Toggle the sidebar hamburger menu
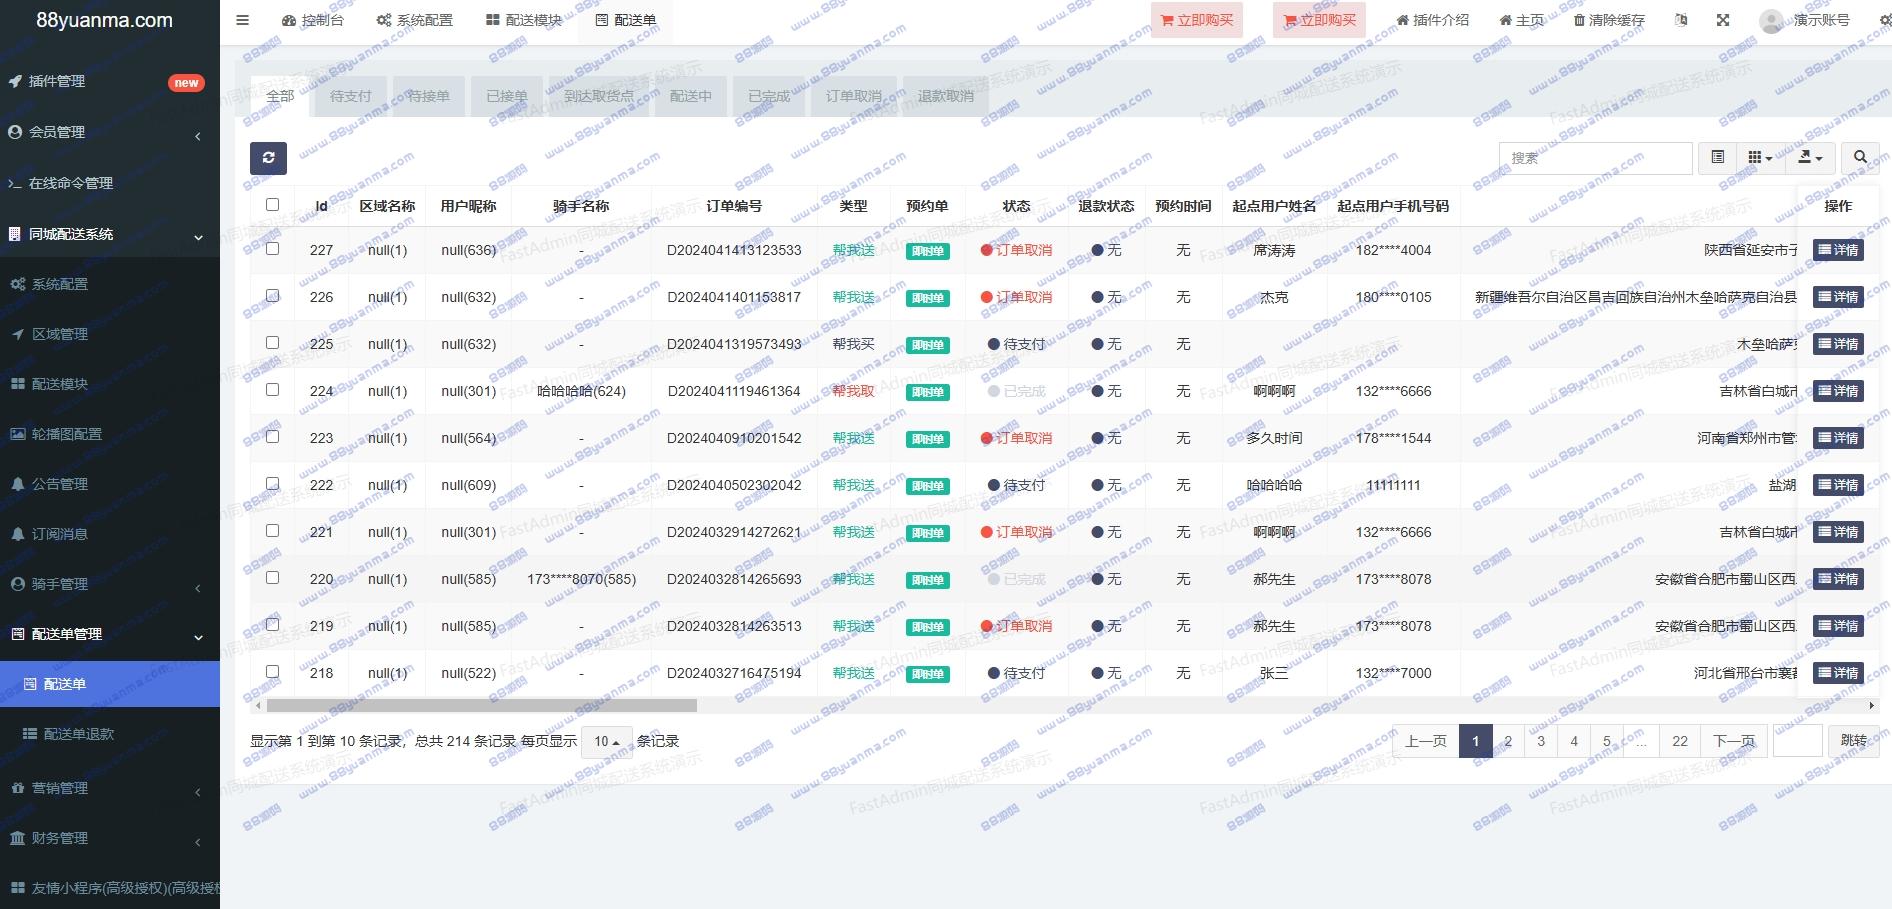Viewport: 1892px width, 909px height. [242, 20]
